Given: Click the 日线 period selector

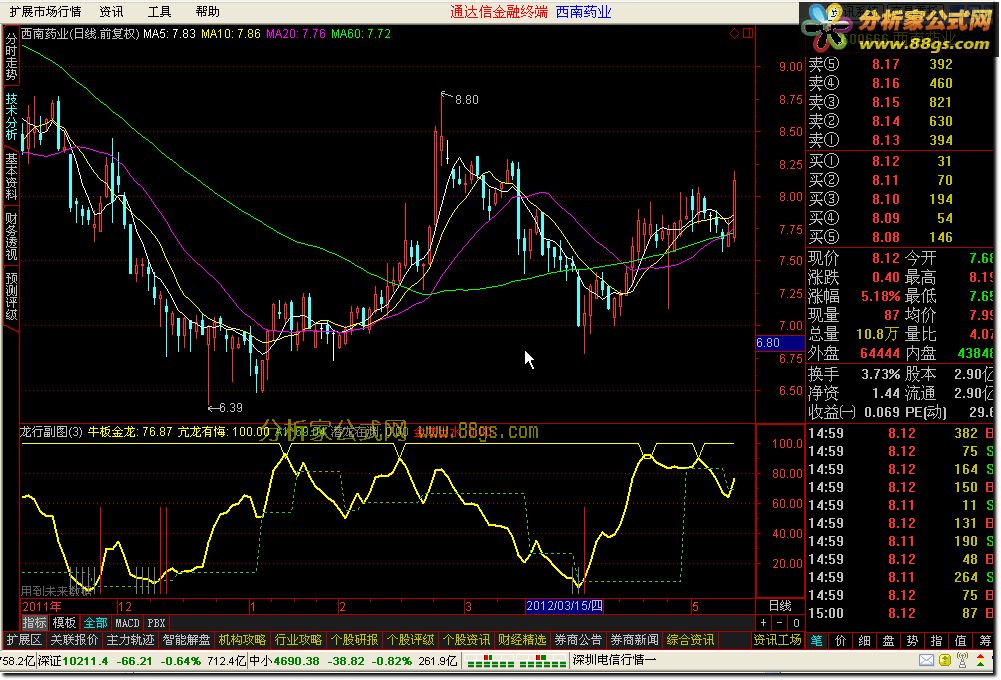Looking at the screenshot, I should pos(779,605).
